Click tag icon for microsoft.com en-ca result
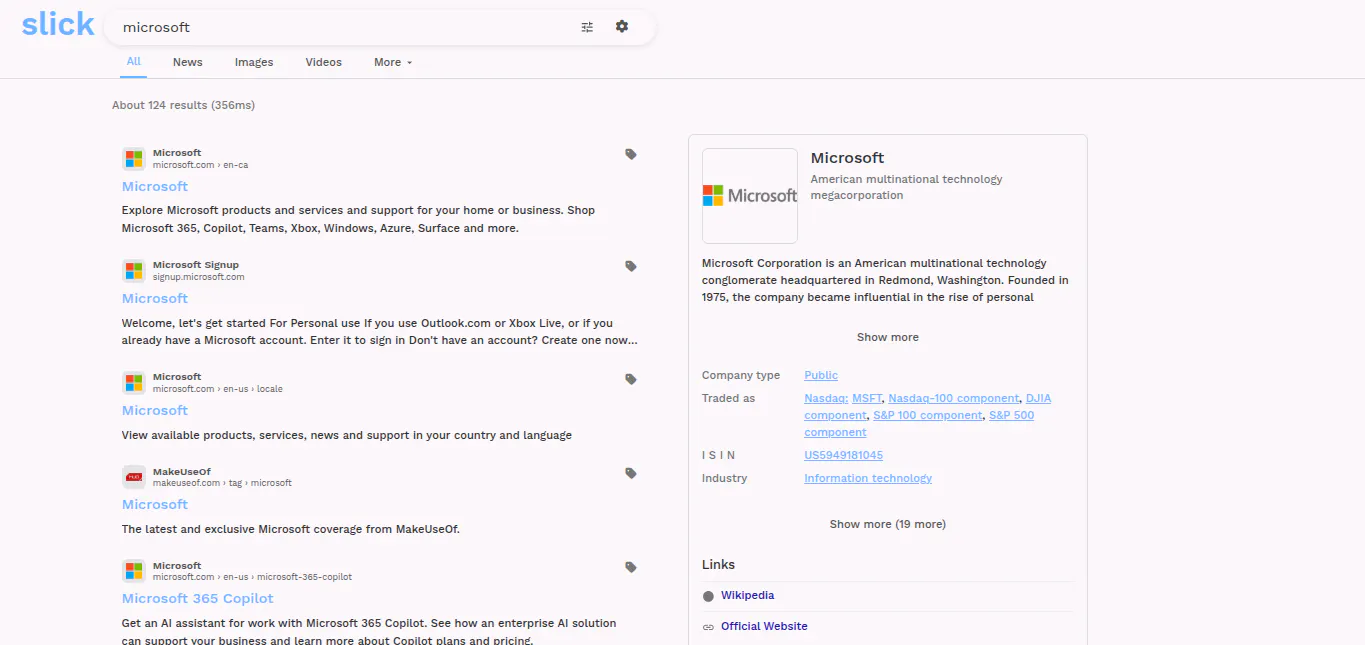Viewport: 1365px width, 645px height. 631,154
